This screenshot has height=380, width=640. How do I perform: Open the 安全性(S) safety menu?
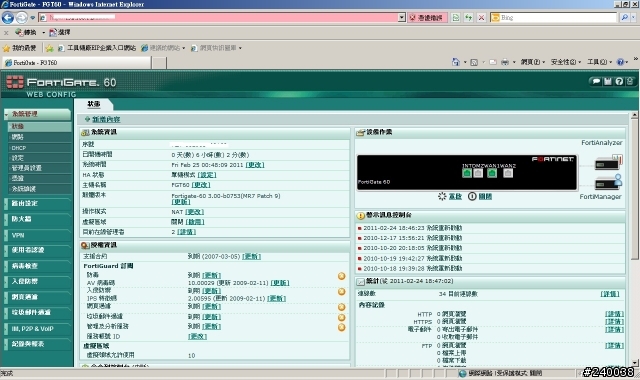click(x=565, y=62)
